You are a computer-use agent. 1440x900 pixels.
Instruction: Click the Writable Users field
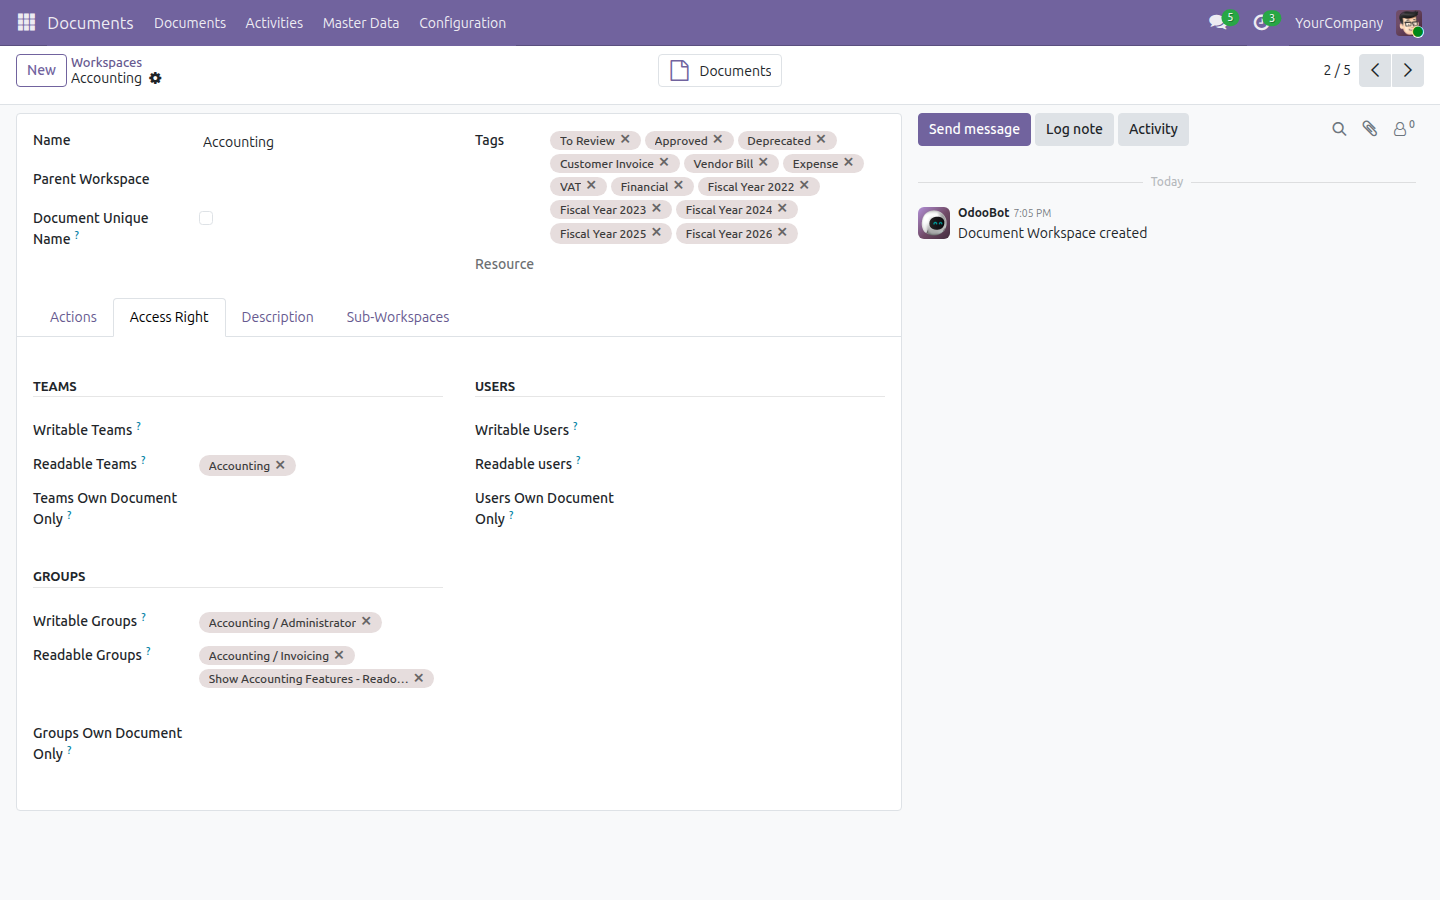pos(762,431)
